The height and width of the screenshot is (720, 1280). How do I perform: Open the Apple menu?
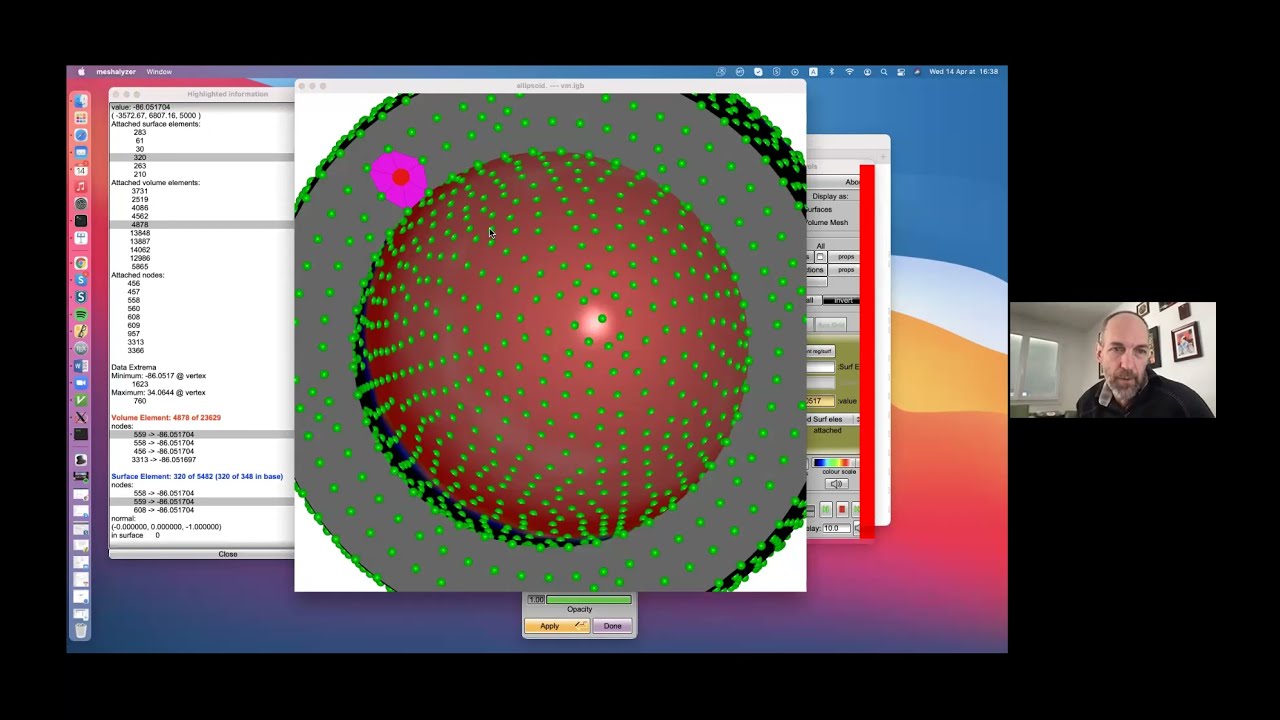pyautogui.click(x=81, y=72)
